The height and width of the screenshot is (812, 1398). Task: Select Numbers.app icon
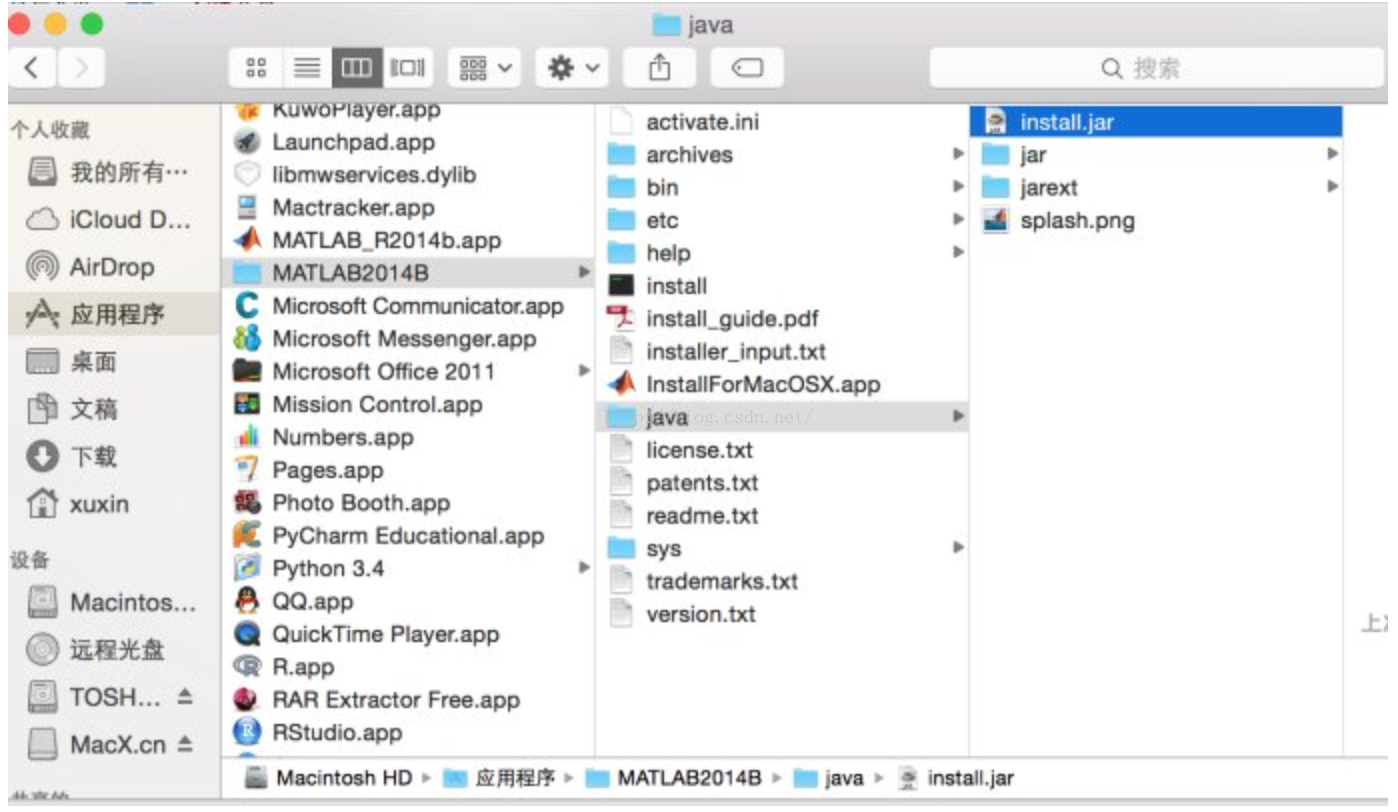pyautogui.click(x=246, y=437)
